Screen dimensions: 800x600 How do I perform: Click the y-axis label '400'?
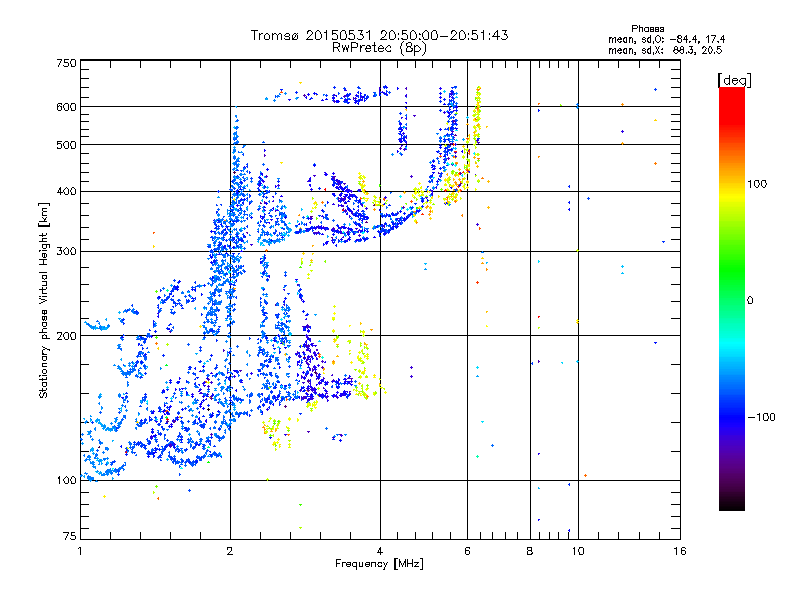pyautogui.click(x=66, y=192)
